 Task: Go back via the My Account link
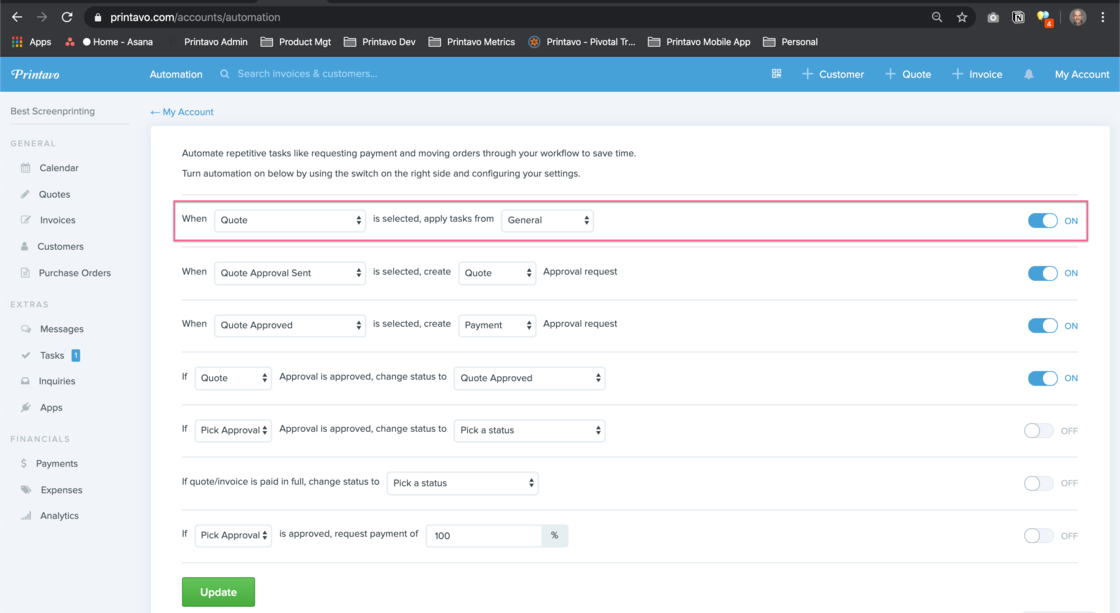pyautogui.click(x=182, y=112)
